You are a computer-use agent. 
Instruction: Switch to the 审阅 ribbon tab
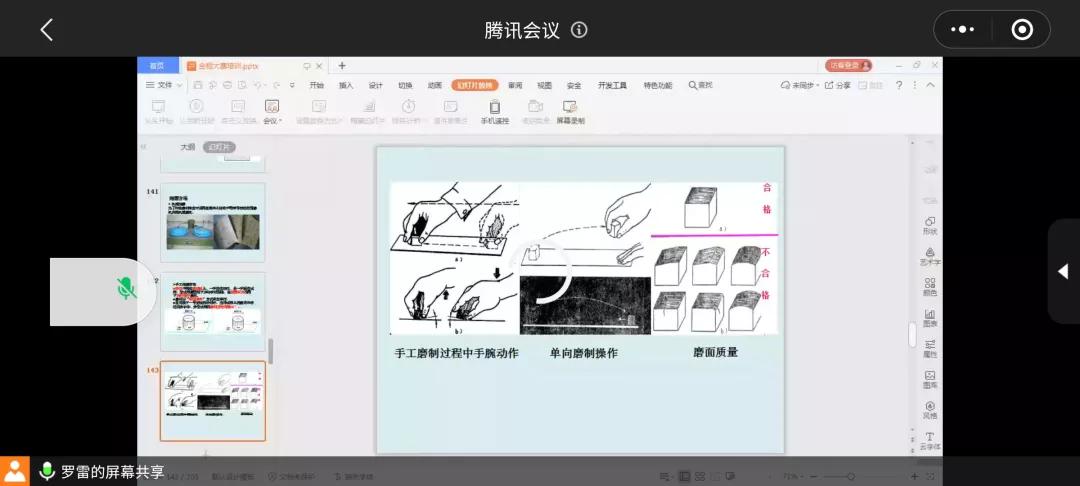pos(515,85)
